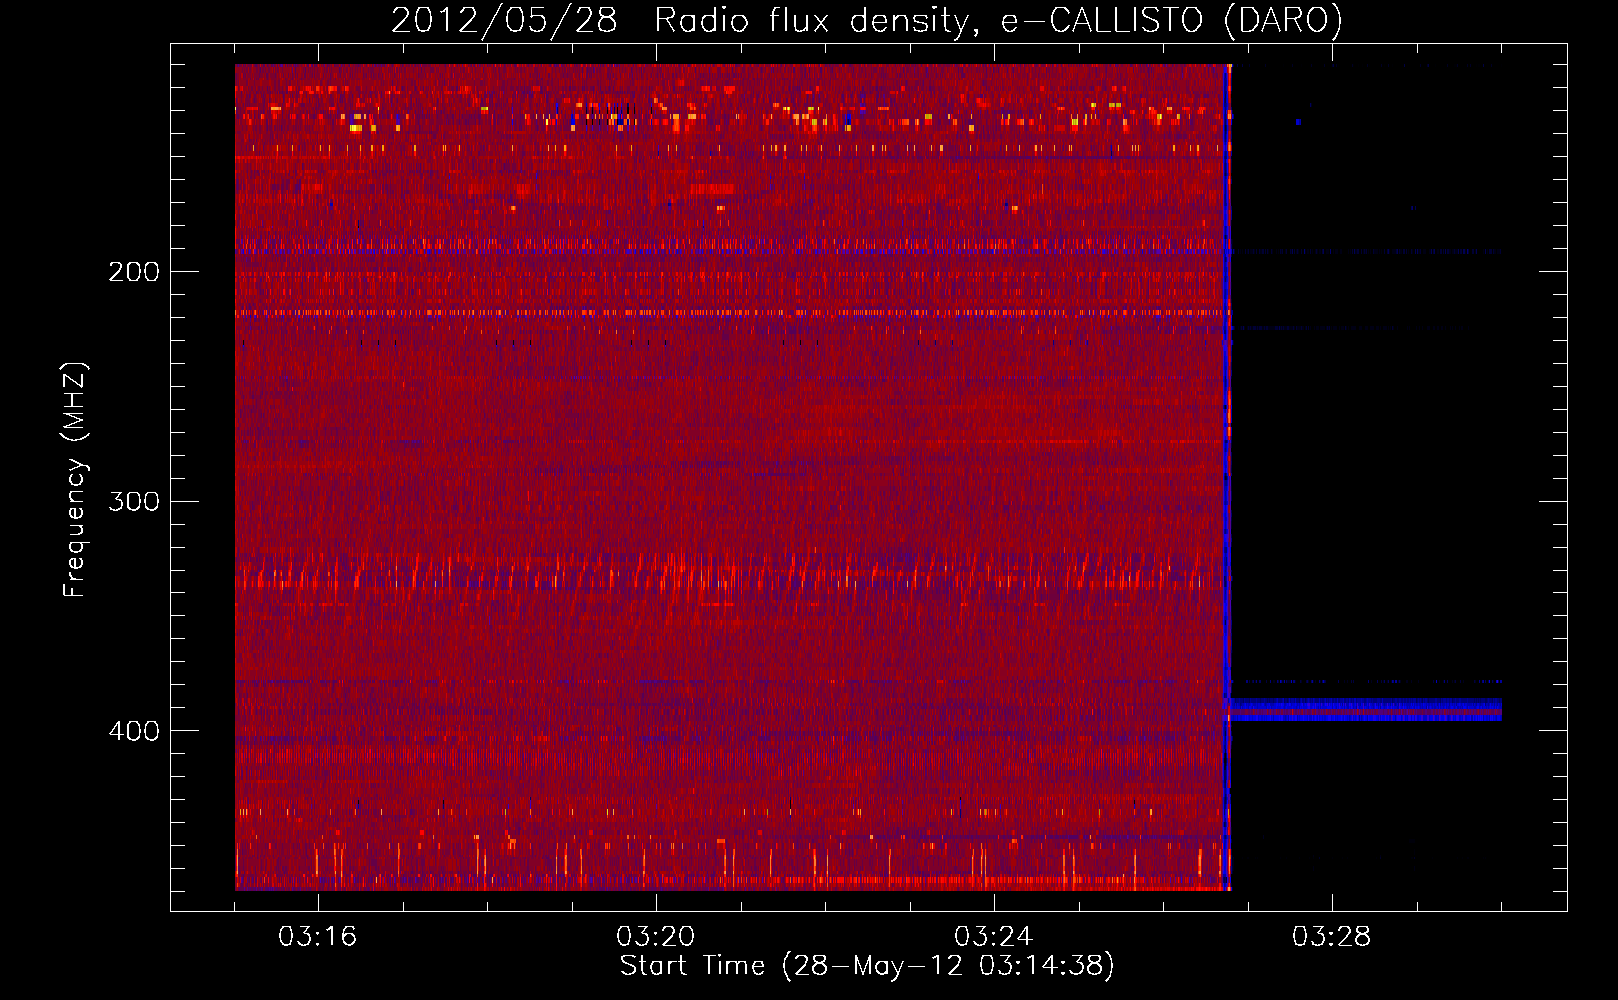Click the 300 frequency tick label
Screen dimensions: 1618x1000
(x=134, y=501)
